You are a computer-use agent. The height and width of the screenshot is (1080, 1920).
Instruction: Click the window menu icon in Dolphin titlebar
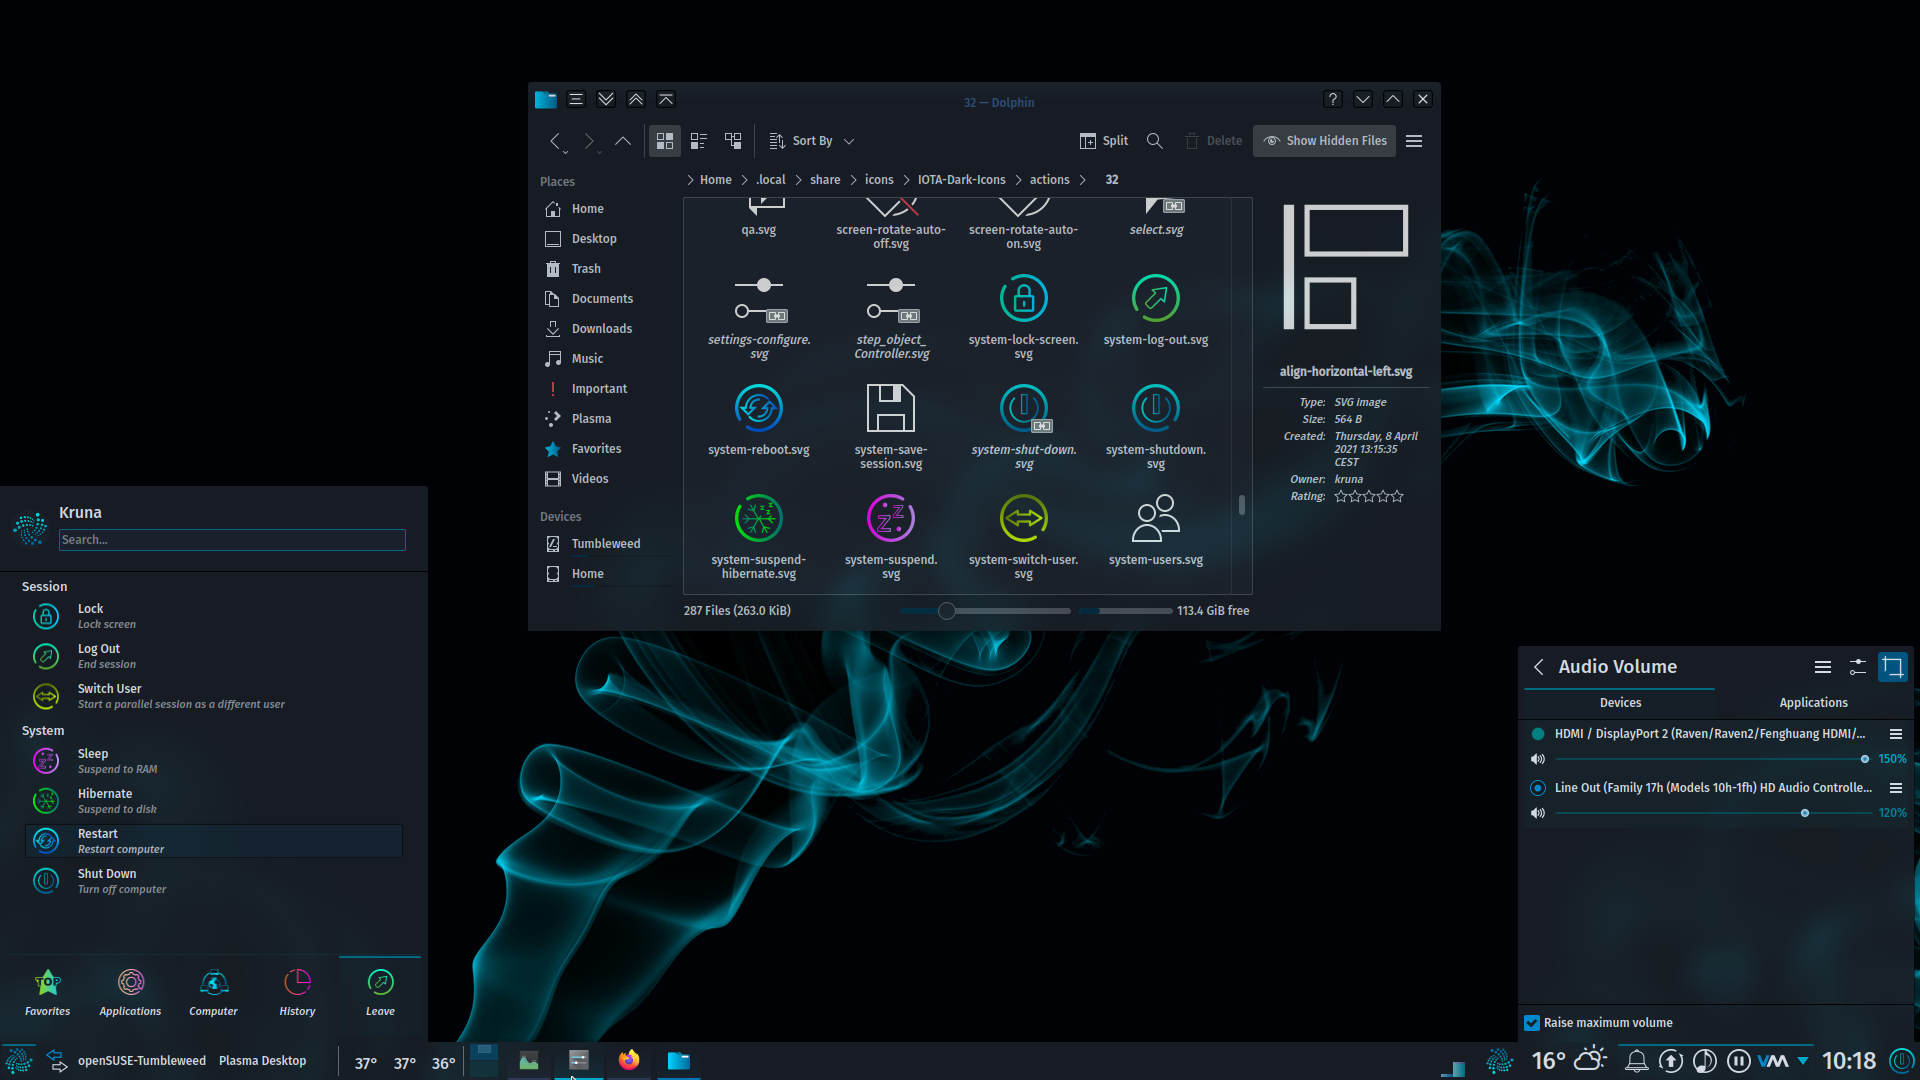[576, 99]
